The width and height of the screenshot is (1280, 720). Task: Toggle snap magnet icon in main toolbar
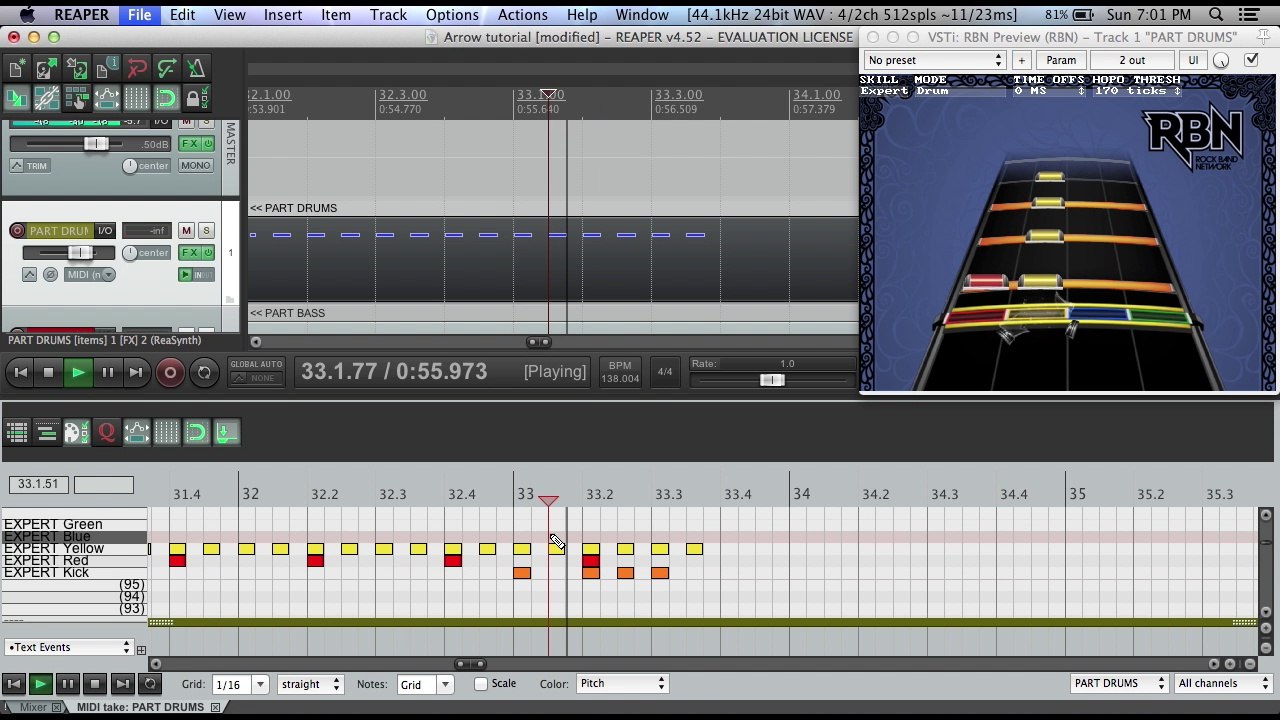pos(166,98)
